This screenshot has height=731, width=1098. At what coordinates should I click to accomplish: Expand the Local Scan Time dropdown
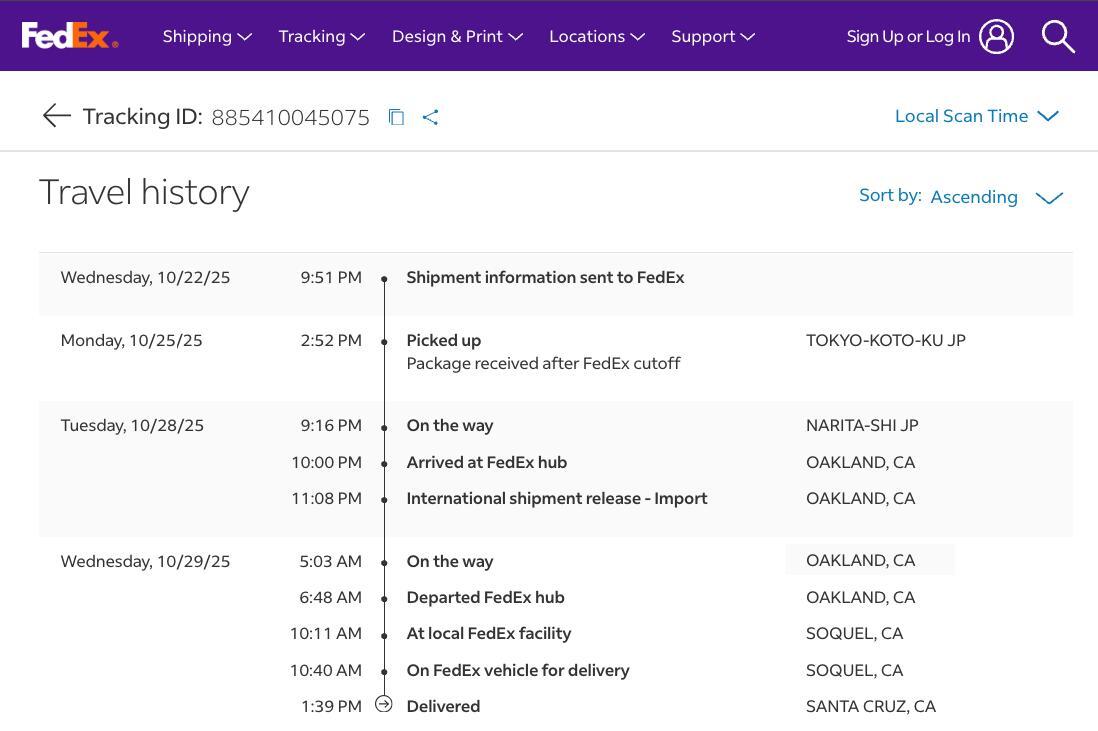click(x=975, y=116)
